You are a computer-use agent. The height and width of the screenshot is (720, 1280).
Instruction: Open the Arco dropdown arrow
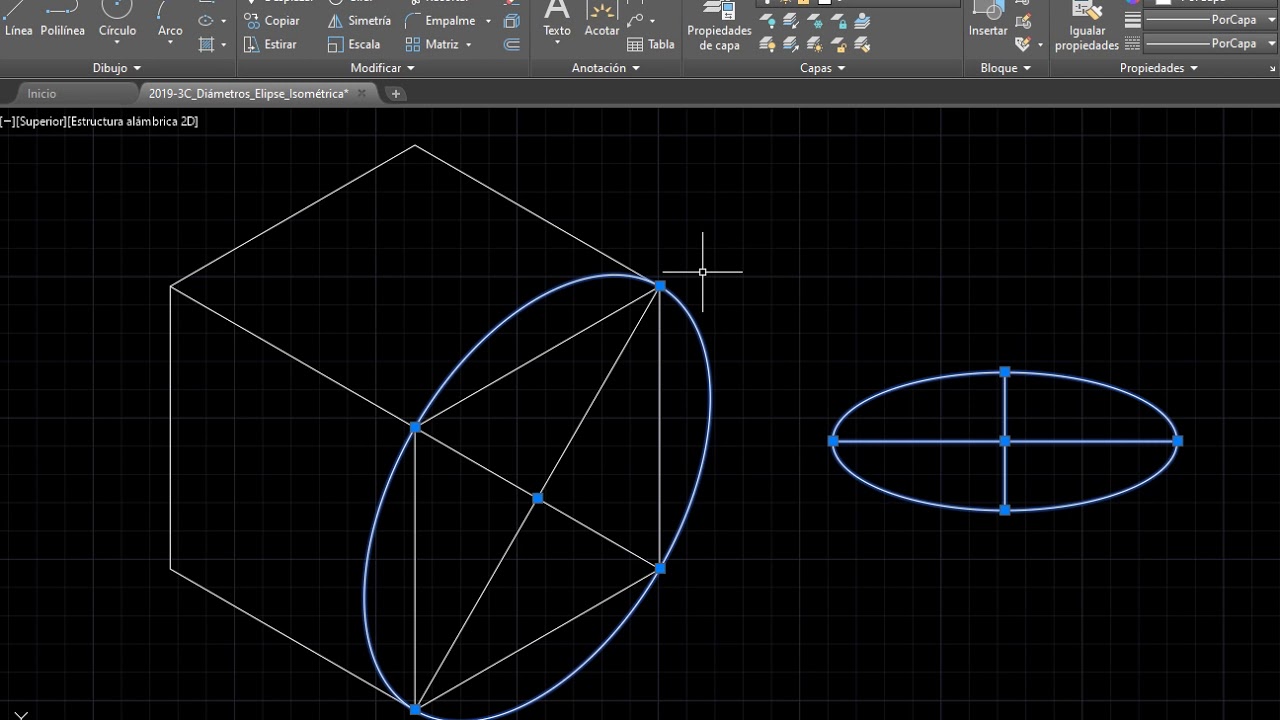170,43
